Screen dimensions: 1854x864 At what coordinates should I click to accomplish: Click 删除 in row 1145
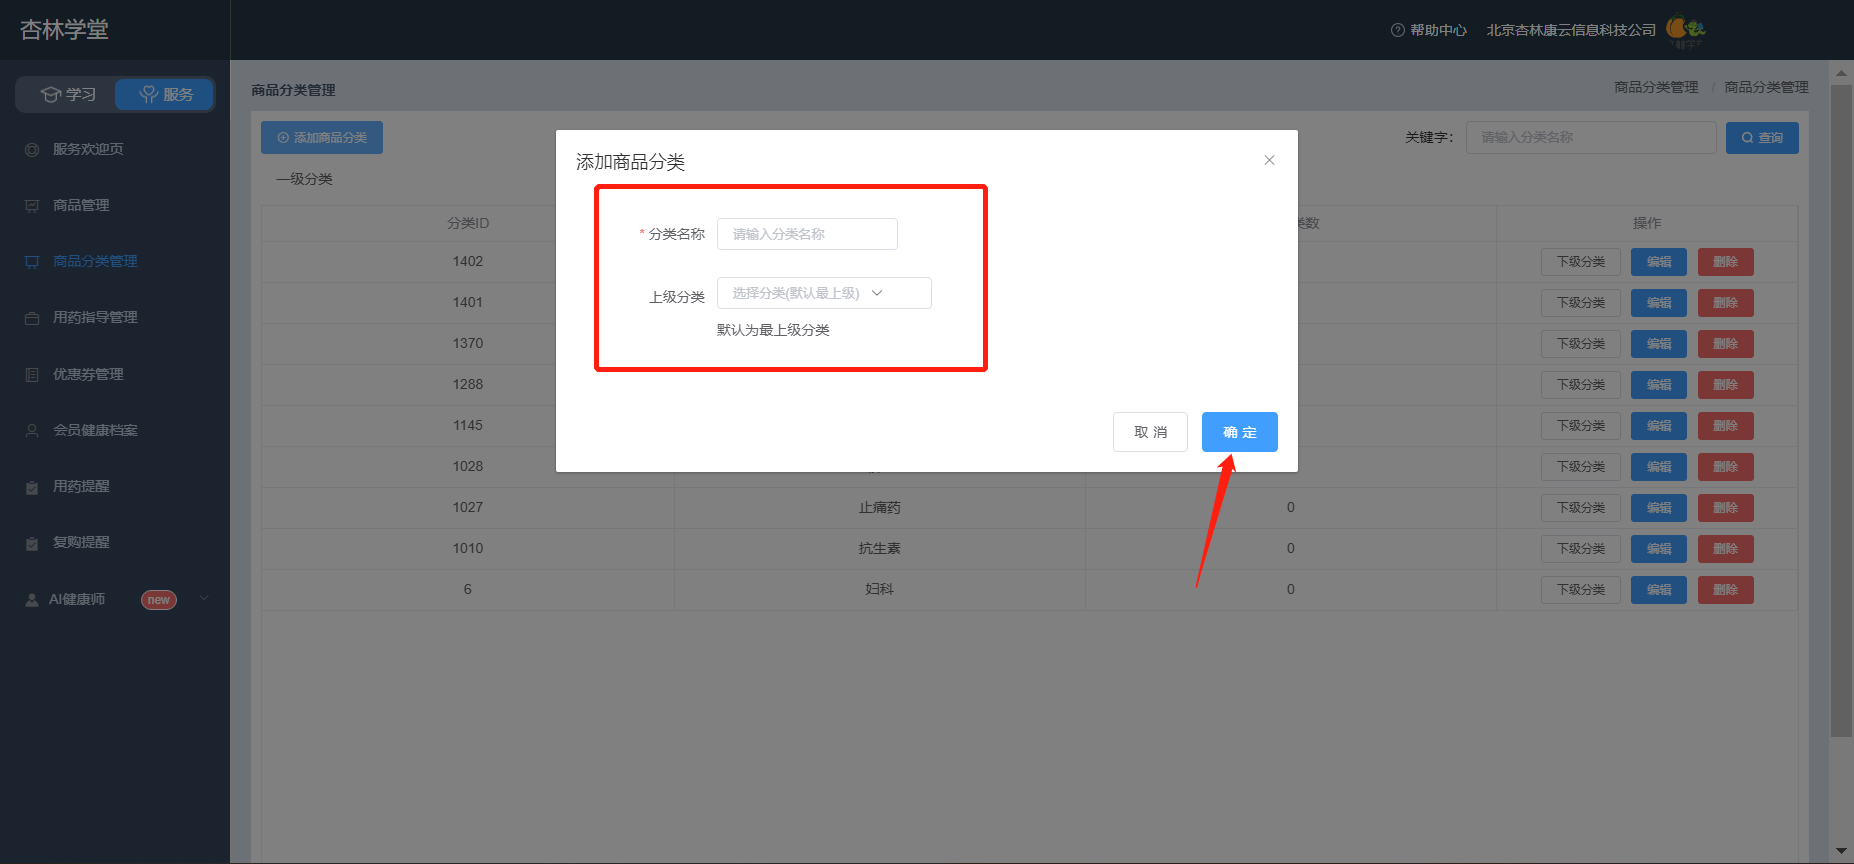(1726, 426)
